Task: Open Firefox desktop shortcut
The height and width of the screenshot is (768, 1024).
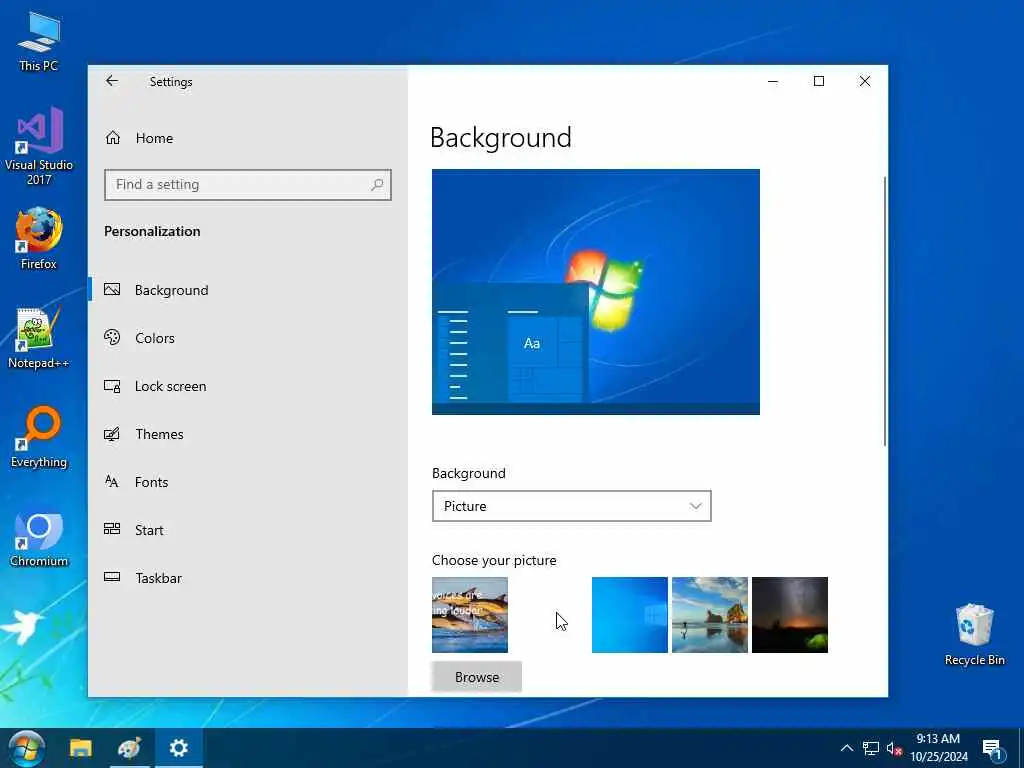Action: (39, 238)
